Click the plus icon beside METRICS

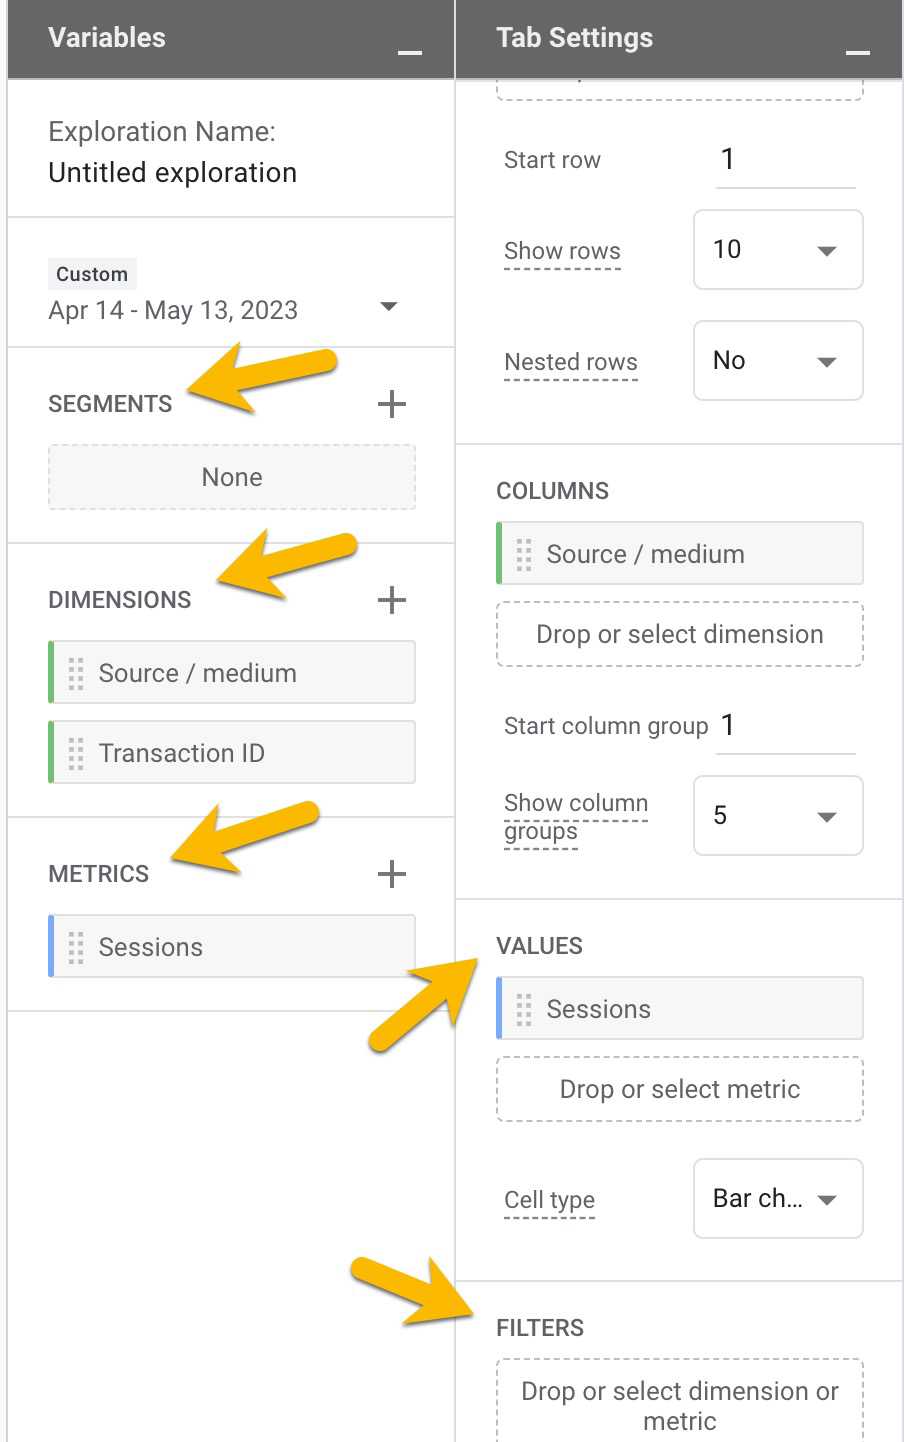(392, 874)
